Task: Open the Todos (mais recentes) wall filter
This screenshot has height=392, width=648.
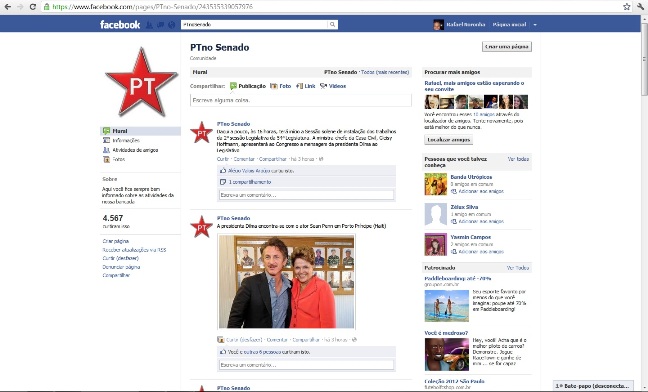Action: click(385, 72)
